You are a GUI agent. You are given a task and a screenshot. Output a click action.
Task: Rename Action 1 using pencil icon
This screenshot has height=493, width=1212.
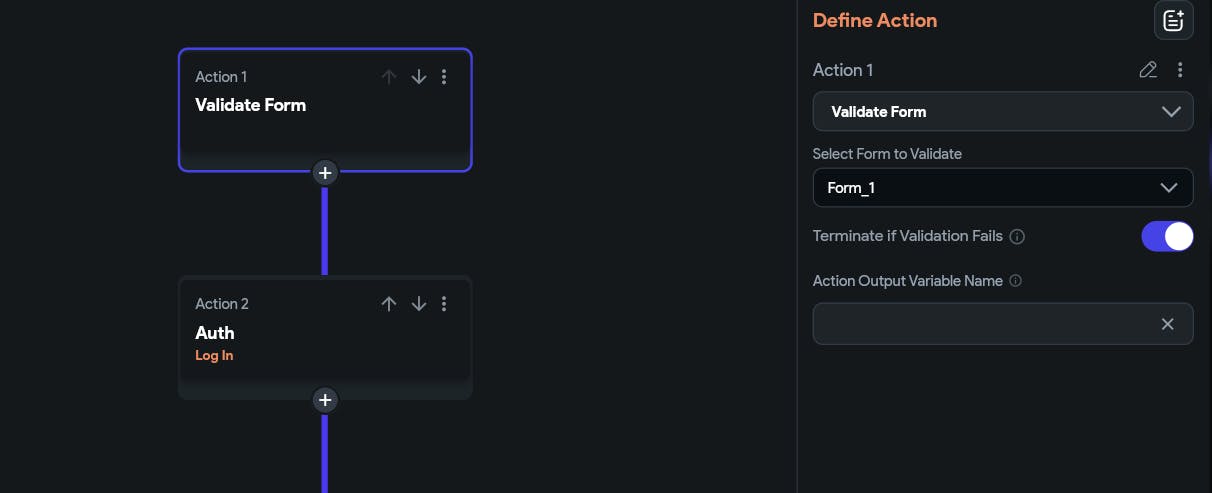[1148, 70]
